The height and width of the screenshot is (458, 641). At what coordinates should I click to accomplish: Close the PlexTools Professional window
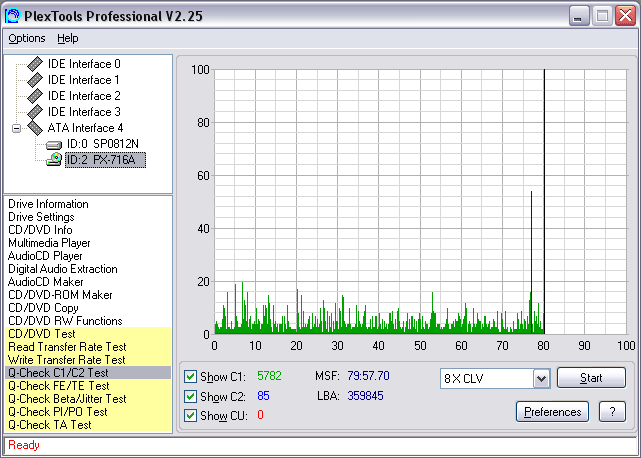[625, 16]
